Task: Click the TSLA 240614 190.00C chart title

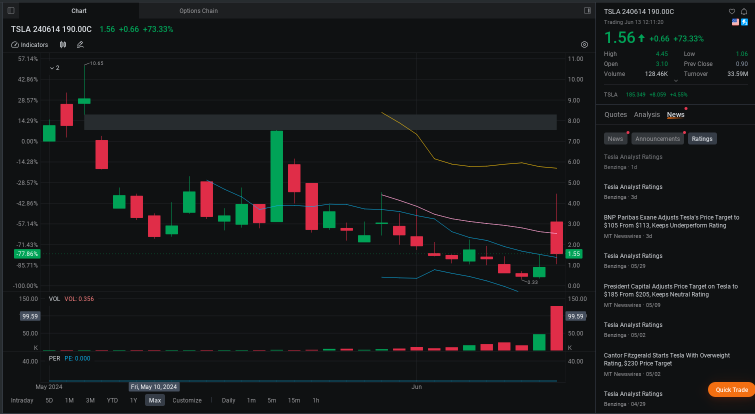Action: 51,29
